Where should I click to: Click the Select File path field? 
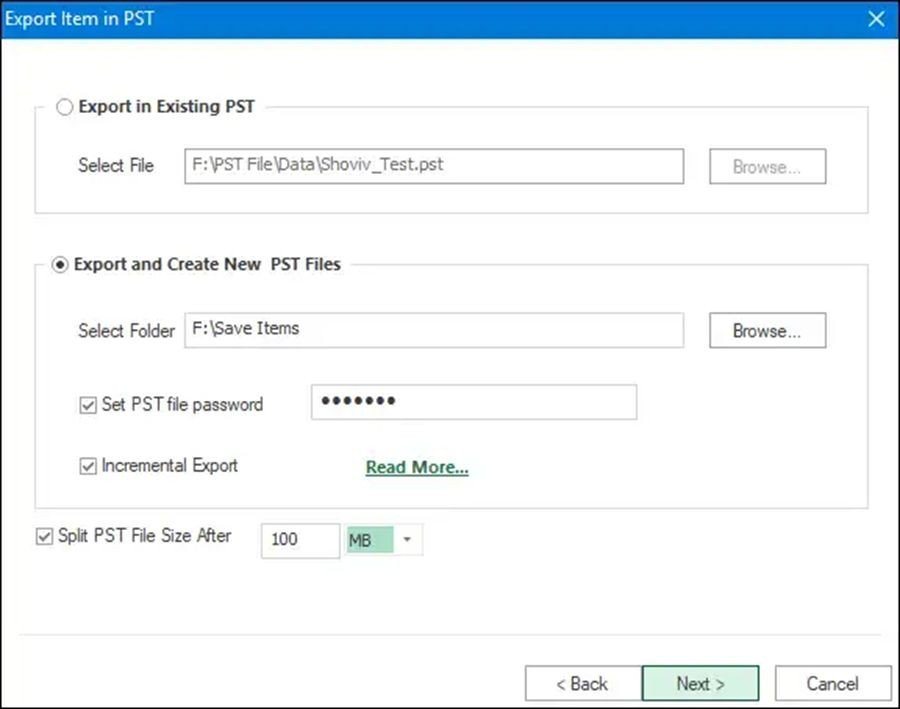[434, 166]
